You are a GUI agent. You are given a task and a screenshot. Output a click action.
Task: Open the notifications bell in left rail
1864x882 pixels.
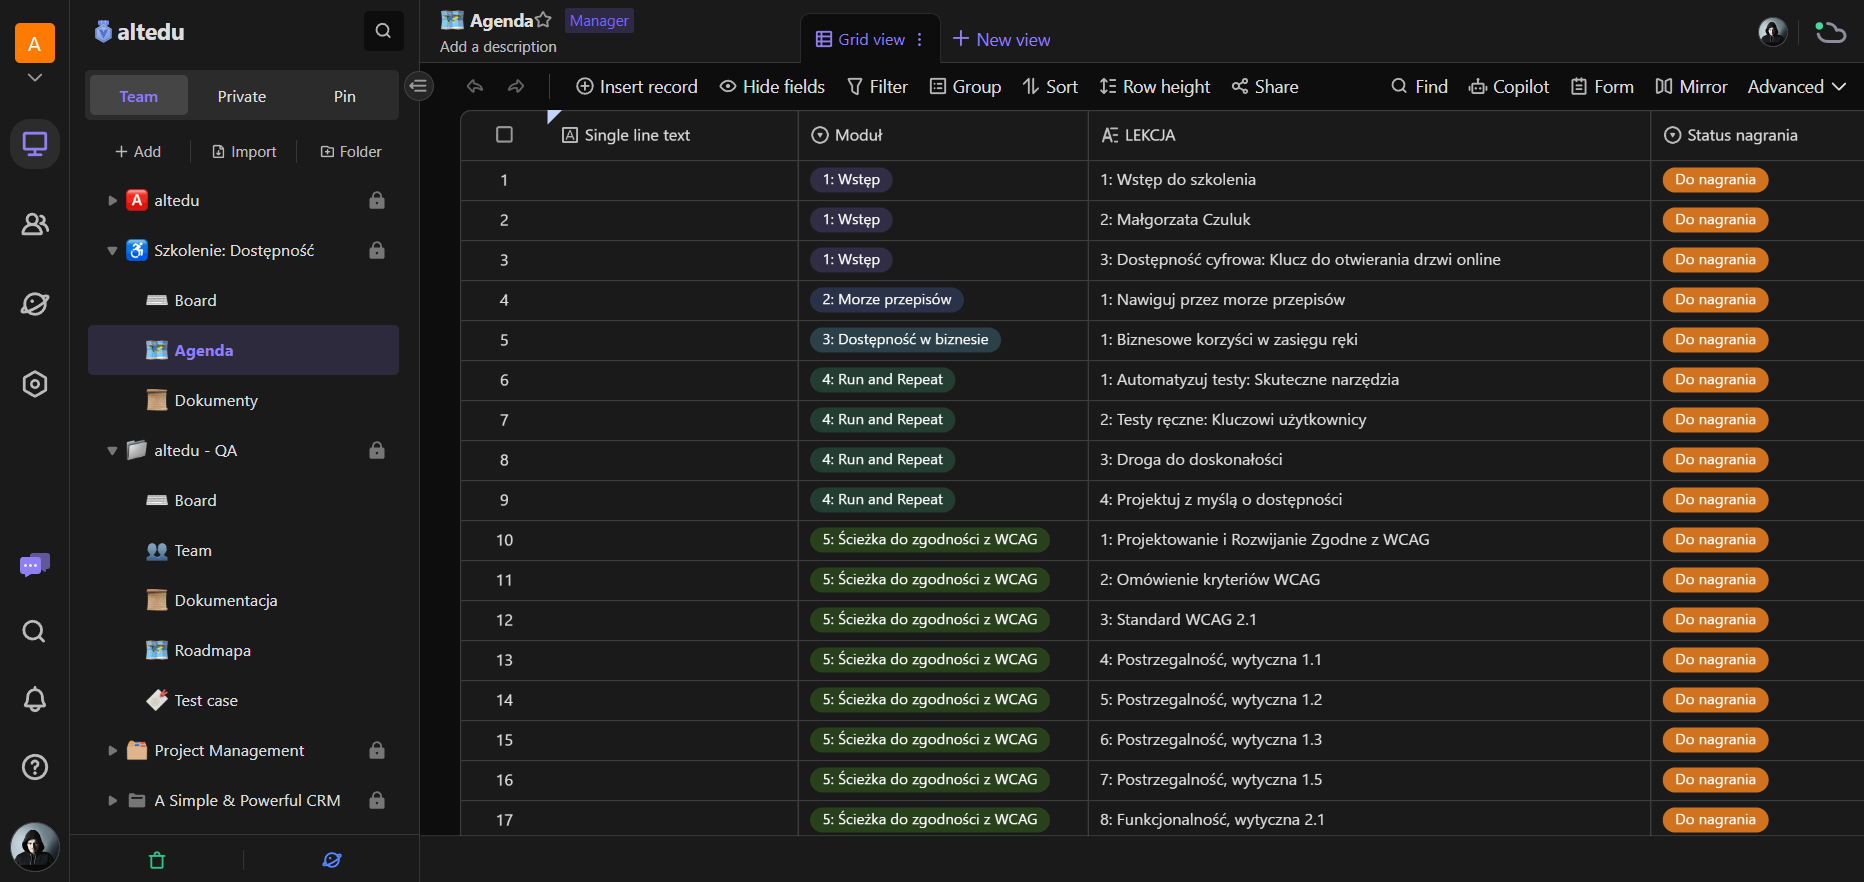coord(35,699)
